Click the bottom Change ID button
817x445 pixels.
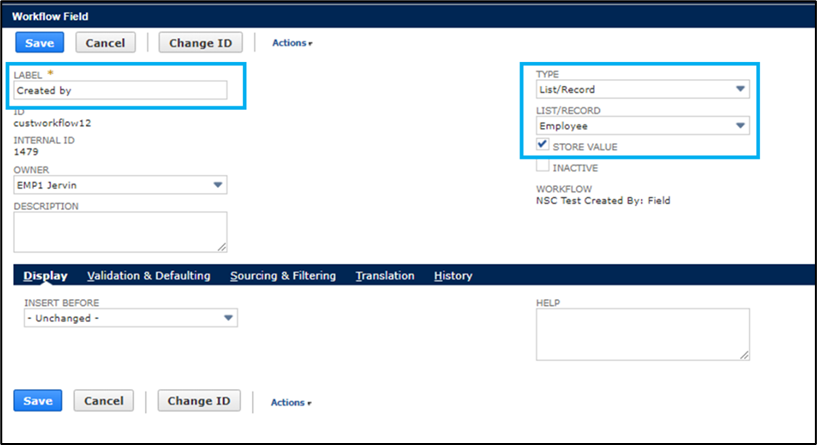pos(199,401)
